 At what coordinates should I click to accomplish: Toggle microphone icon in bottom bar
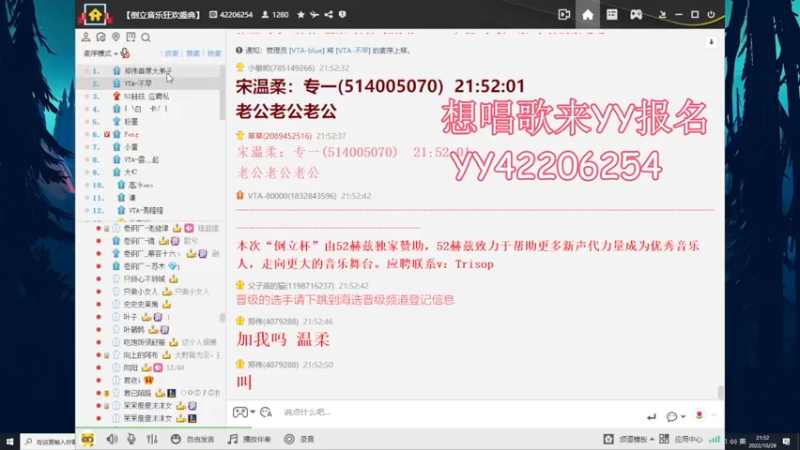[x=131, y=439]
